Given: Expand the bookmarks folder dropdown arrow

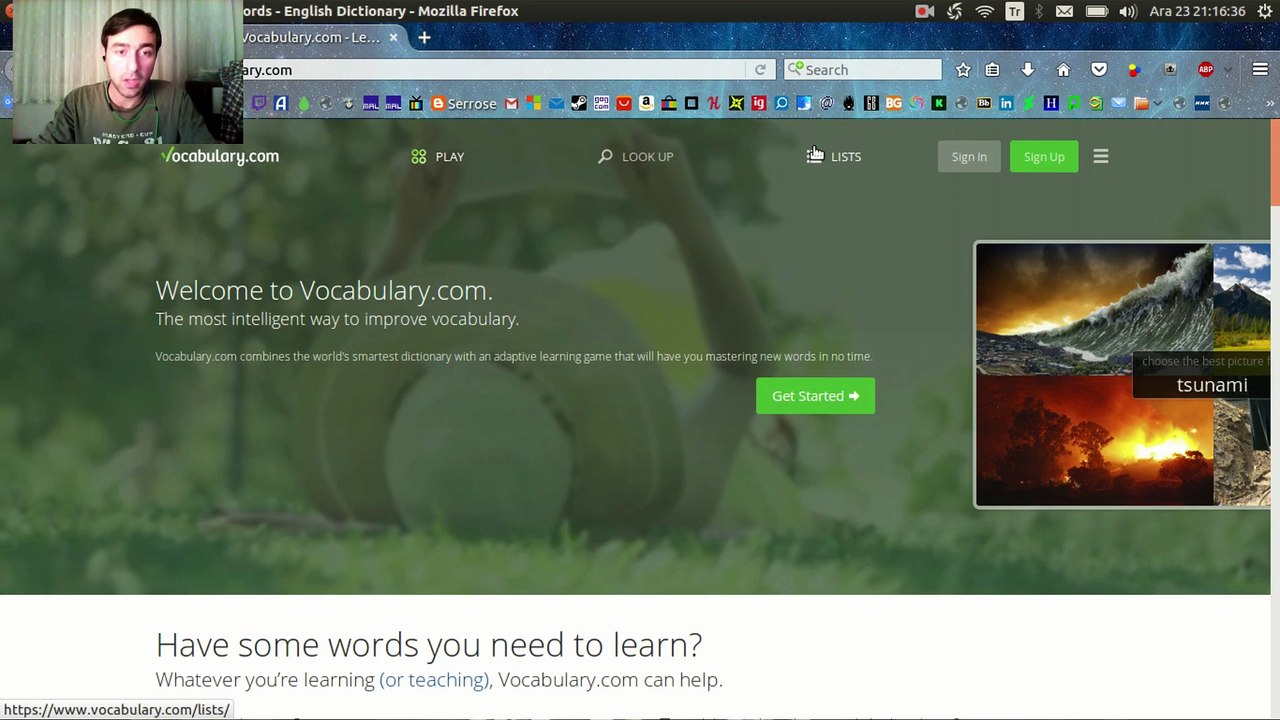Looking at the screenshot, I should (1158, 103).
